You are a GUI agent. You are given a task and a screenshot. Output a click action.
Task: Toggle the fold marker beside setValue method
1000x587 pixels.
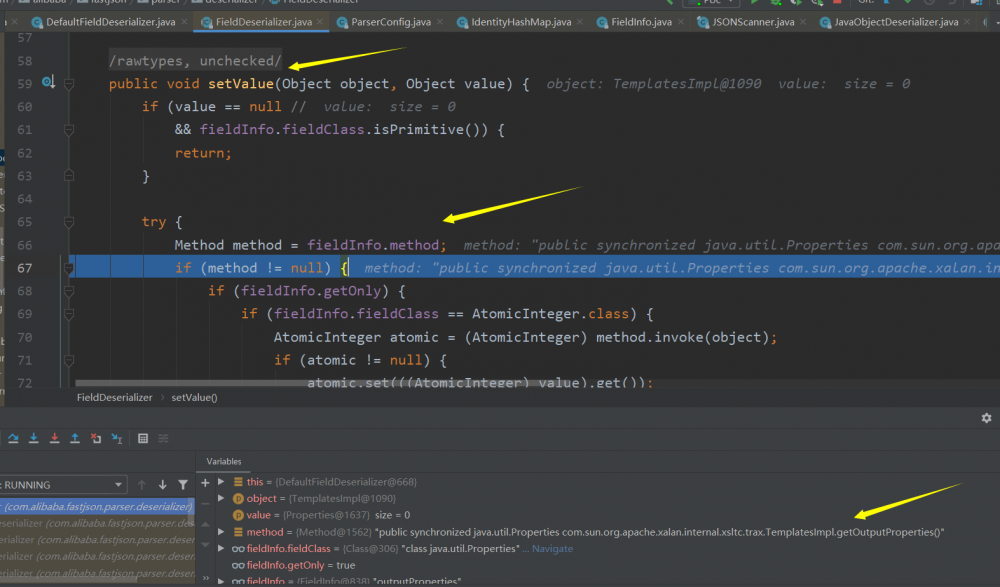(x=69, y=85)
